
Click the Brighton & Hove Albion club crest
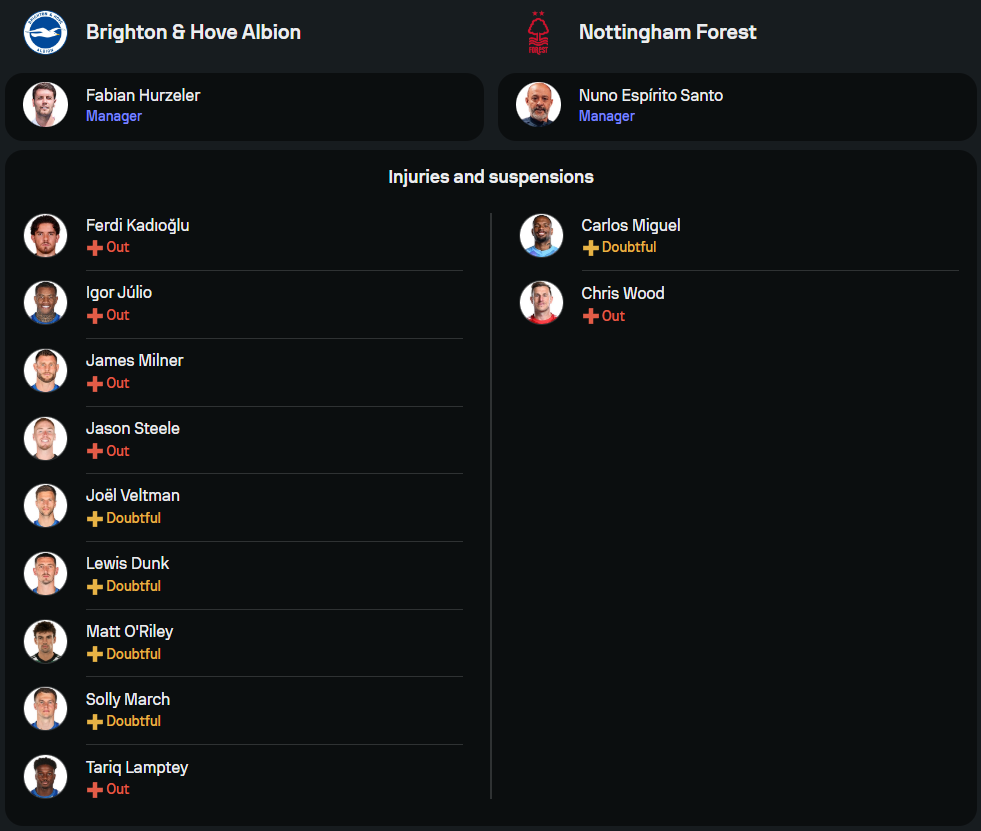pos(45,32)
